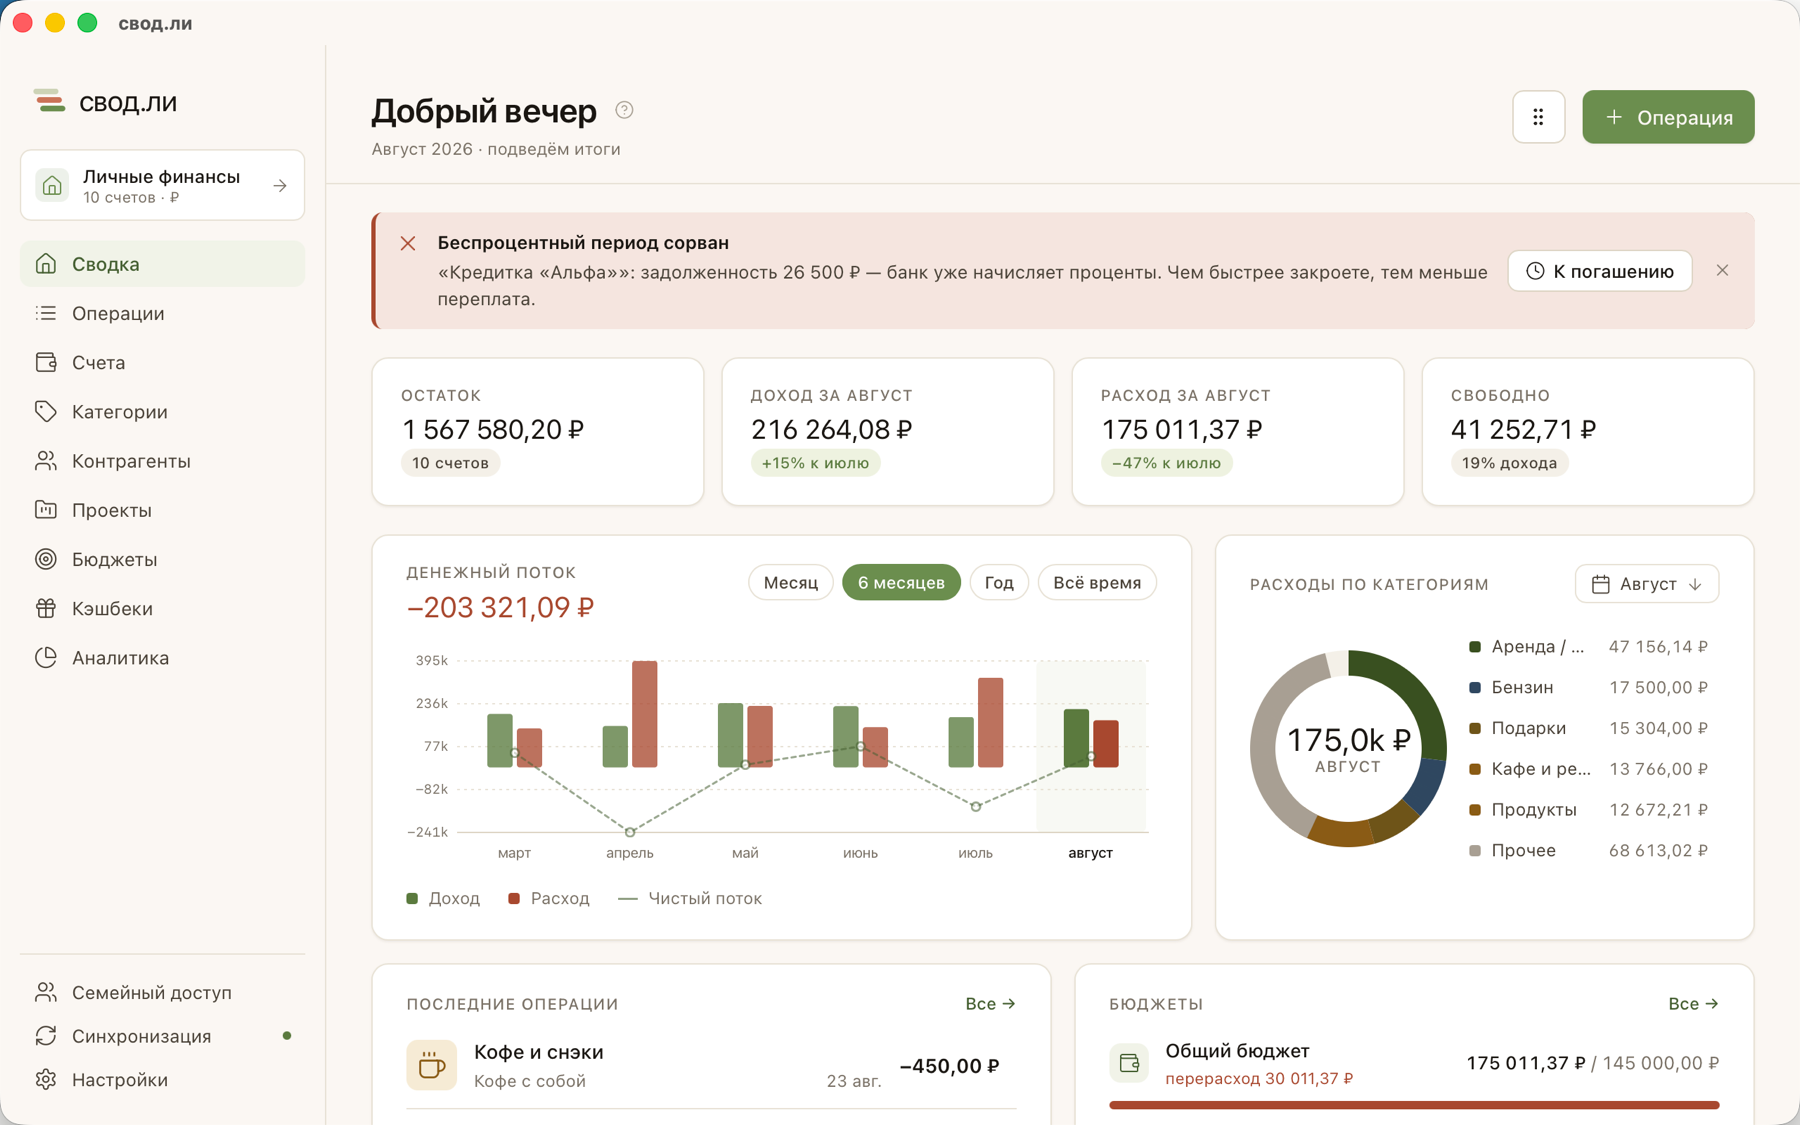Click the arrow in the Личные финансы account switcher
This screenshot has width=1800, height=1125.
point(280,185)
